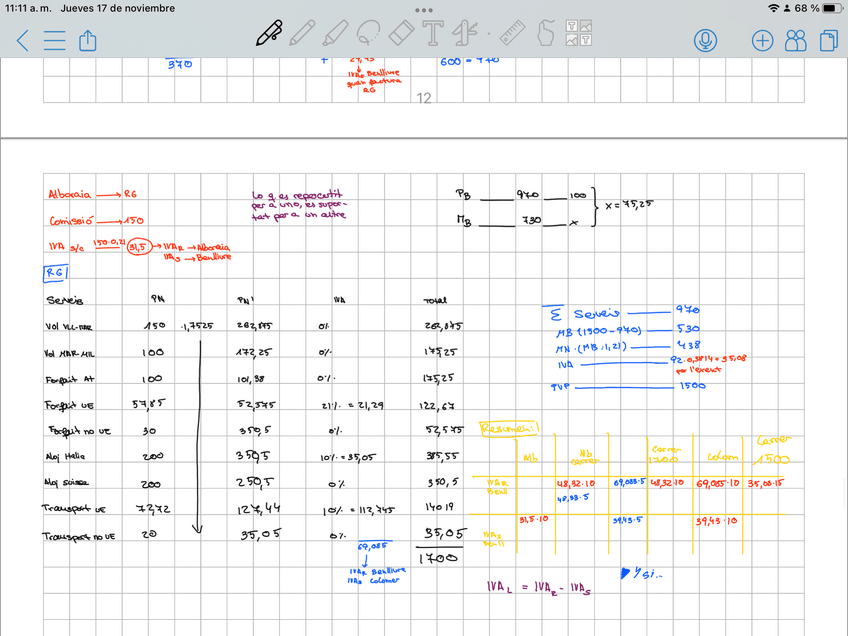Toggle the ruler tool
The width and height of the screenshot is (848, 636).
click(x=512, y=34)
